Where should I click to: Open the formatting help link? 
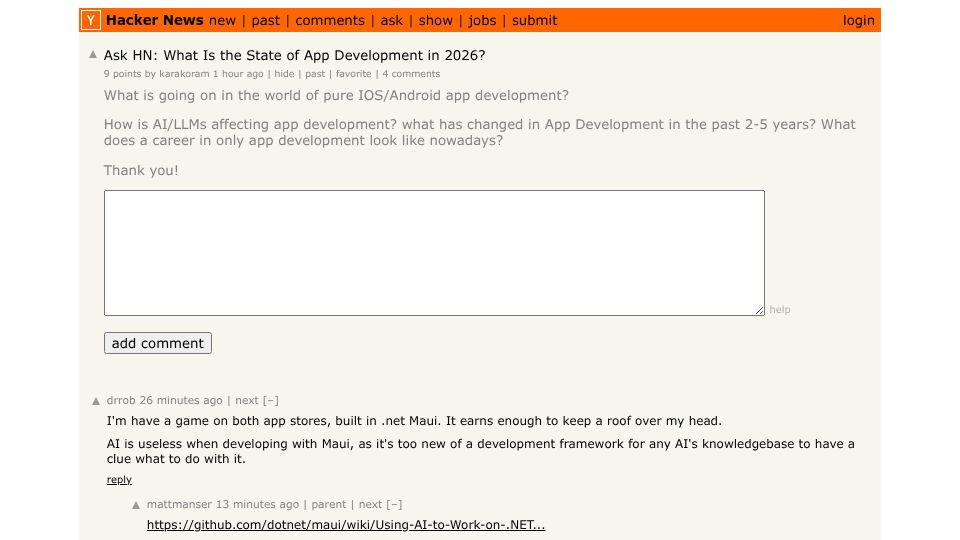pyautogui.click(x=780, y=310)
